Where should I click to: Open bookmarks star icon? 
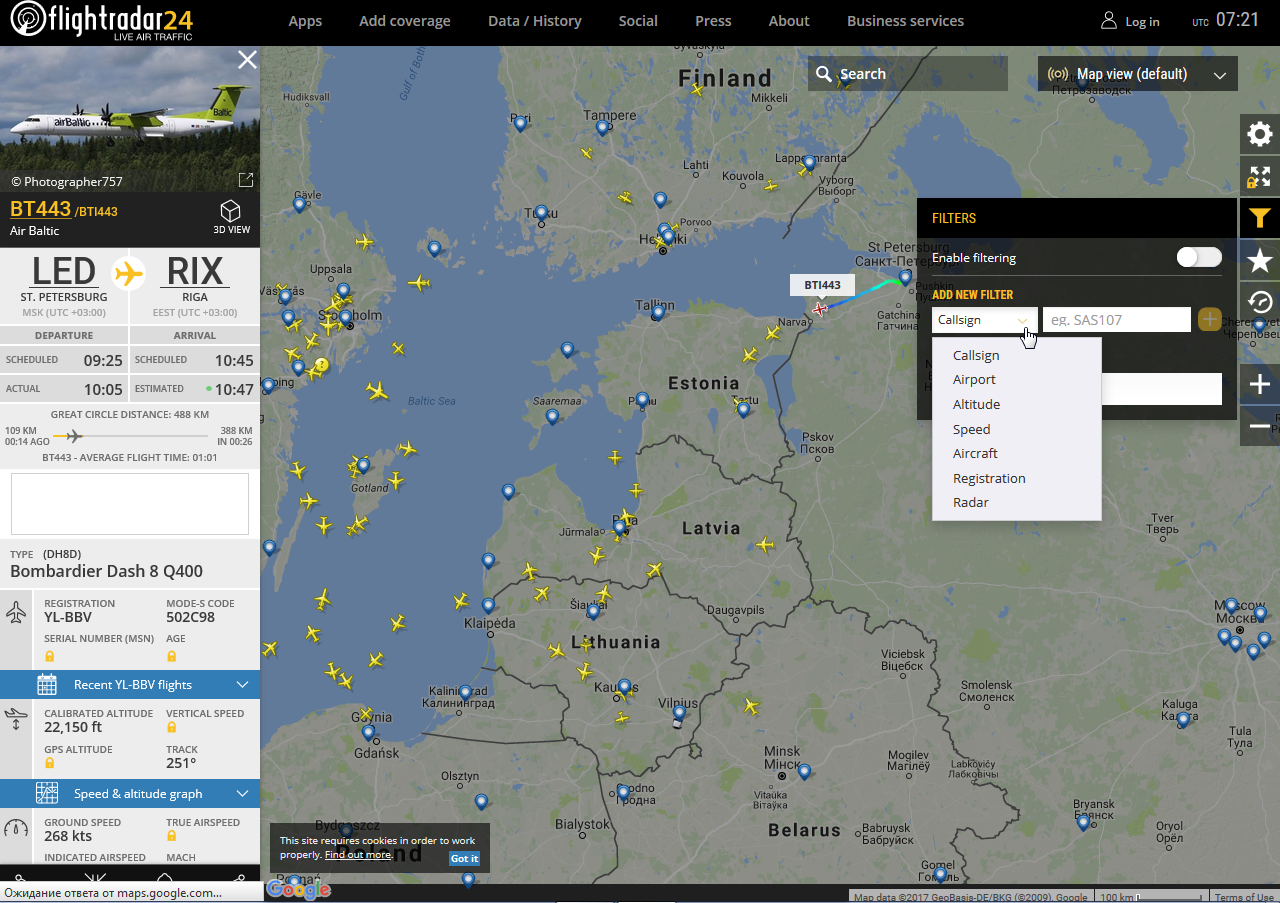point(1260,261)
